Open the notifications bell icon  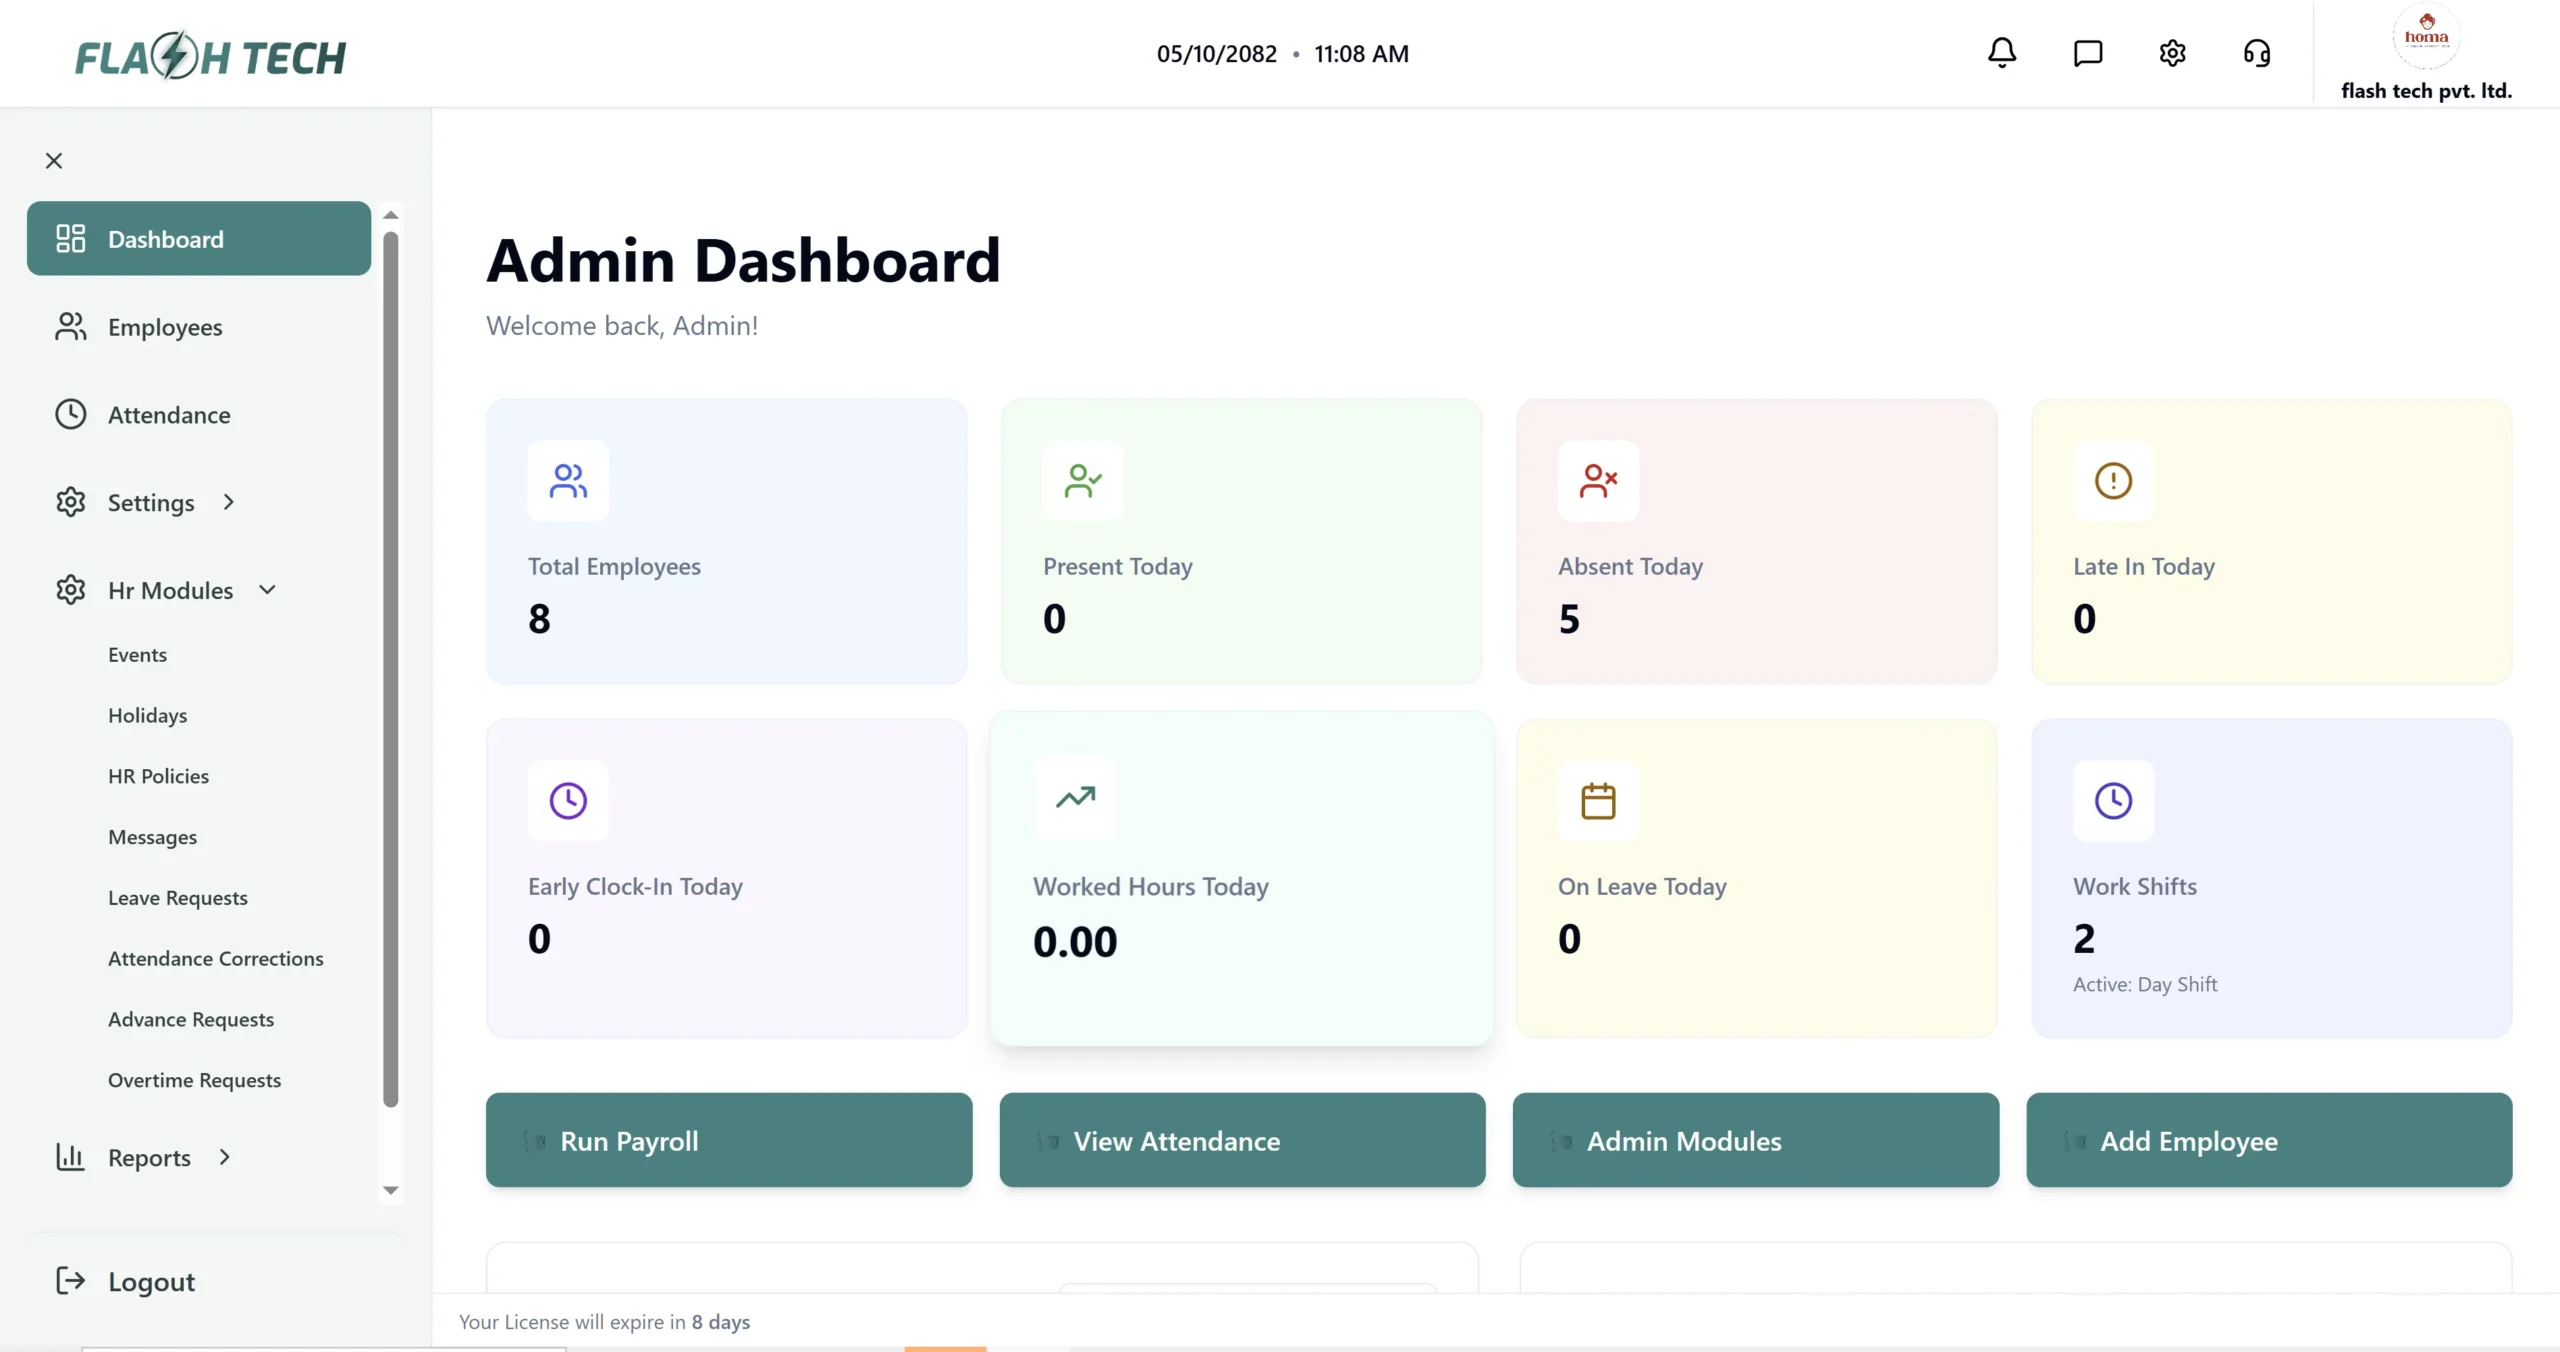[x=2002, y=53]
